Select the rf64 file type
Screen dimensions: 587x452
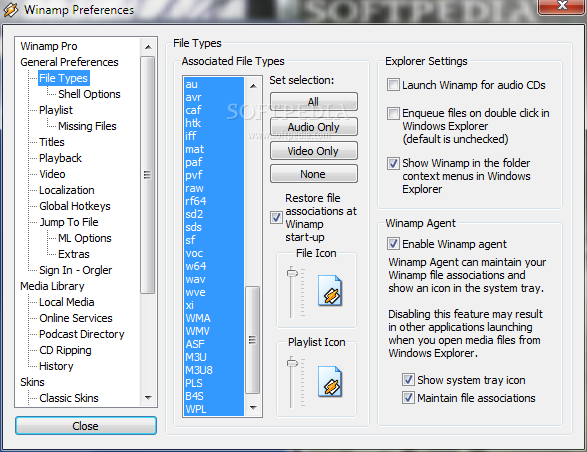pyautogui.click(x=214, y=201)
